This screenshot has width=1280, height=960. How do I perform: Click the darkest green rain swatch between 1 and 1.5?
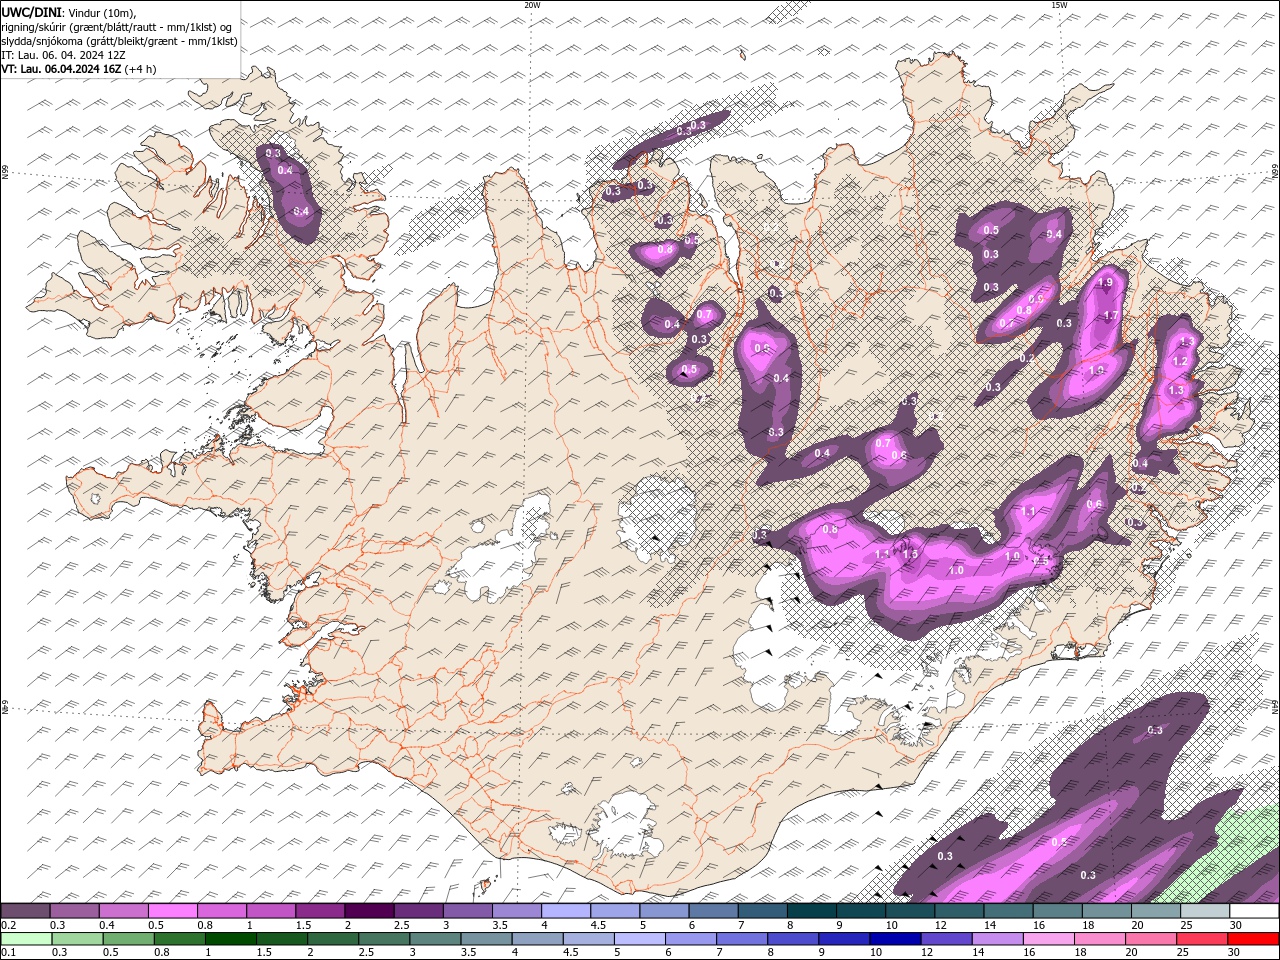(x=231, y=939)
